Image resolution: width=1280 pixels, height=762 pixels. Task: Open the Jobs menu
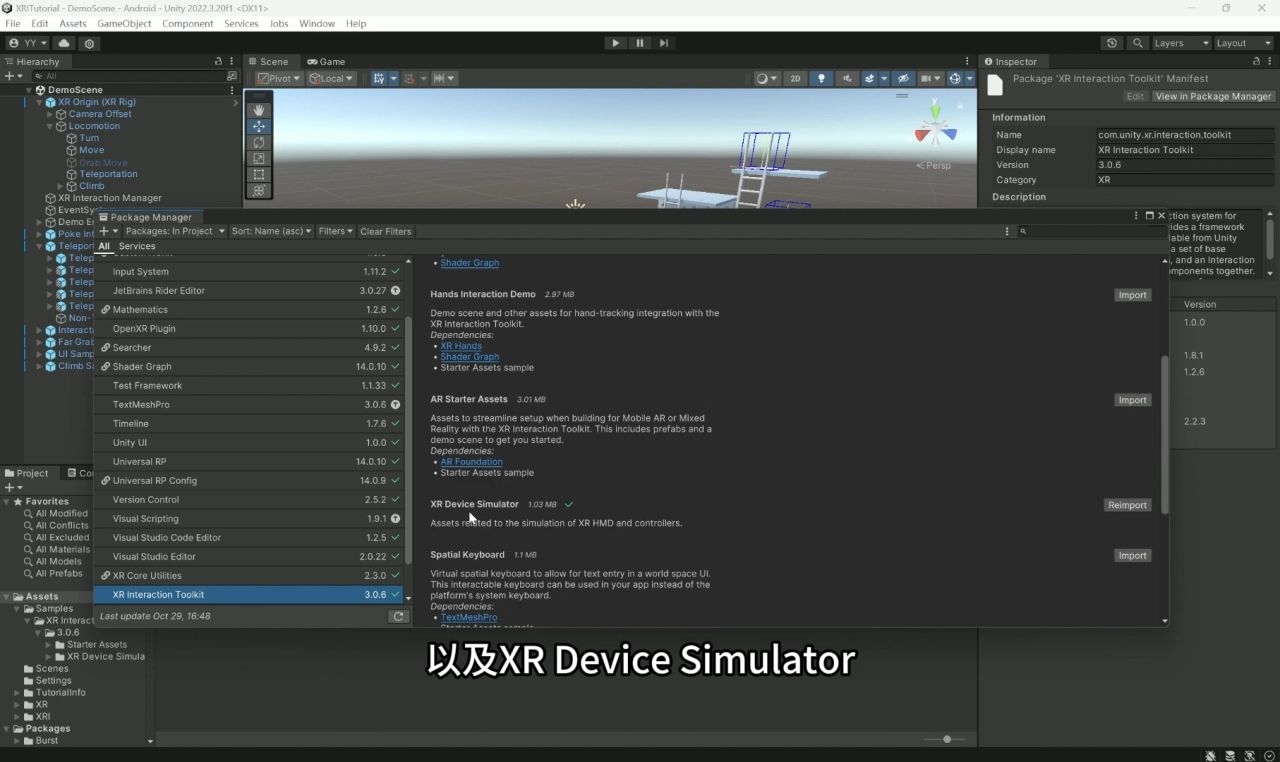[279, 23]
